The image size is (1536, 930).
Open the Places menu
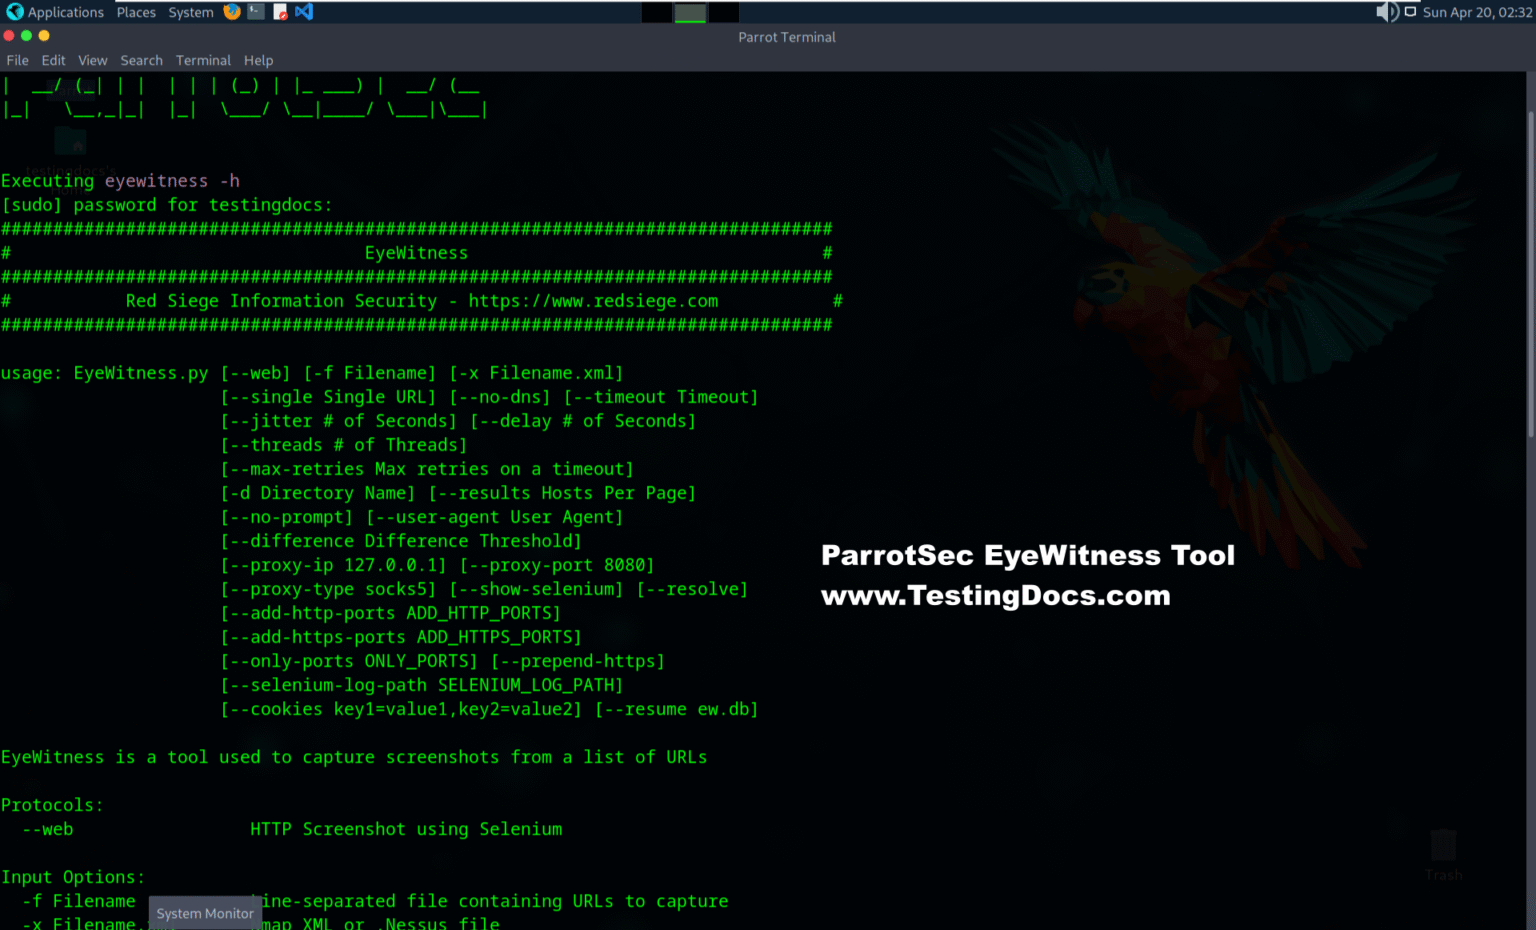(x=136, y=12)
